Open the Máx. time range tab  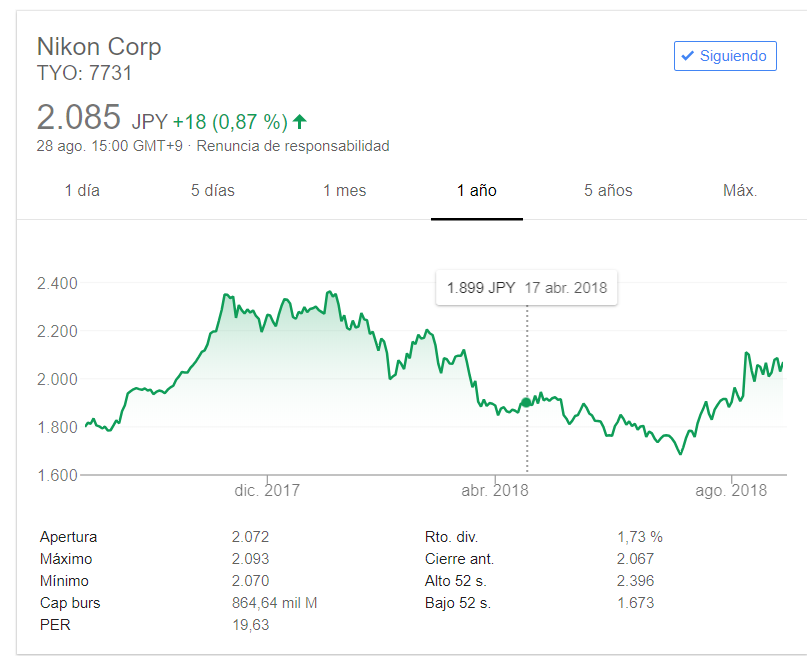[x=740, y=190]
